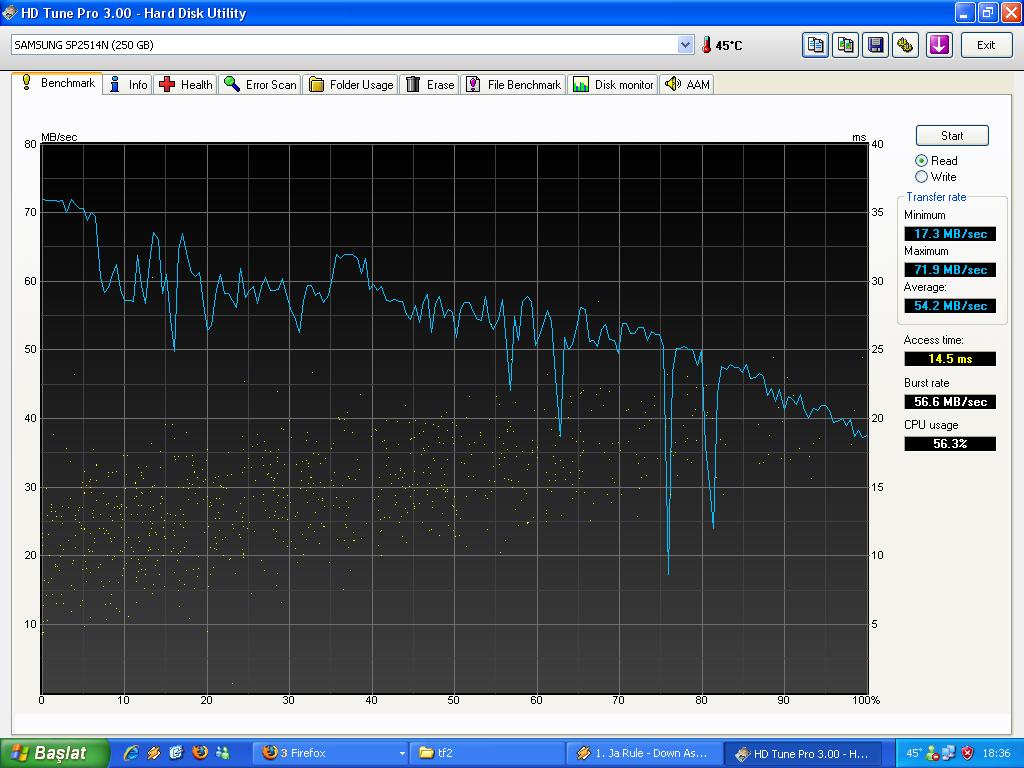Viewport: 1024px width, 768px height.
Task: Open the Folder Usage tab
Action: 351,85
